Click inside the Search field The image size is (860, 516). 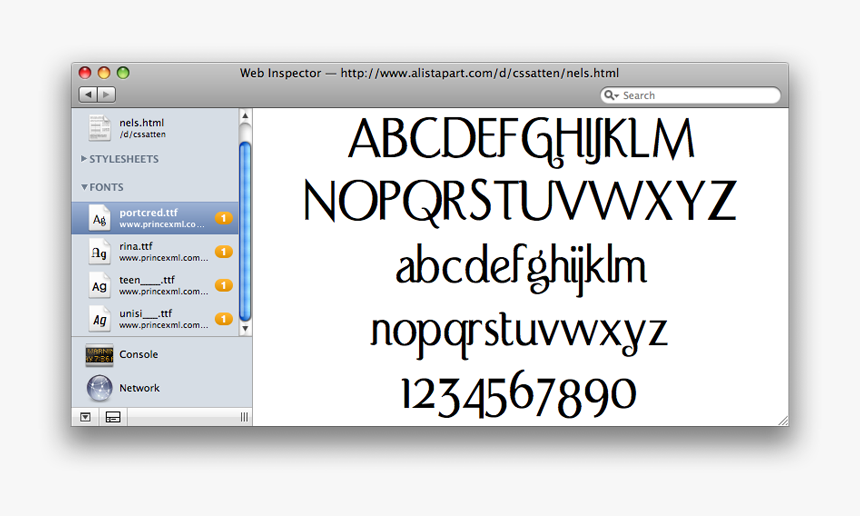pyautogui.click(x=698, y=96)
